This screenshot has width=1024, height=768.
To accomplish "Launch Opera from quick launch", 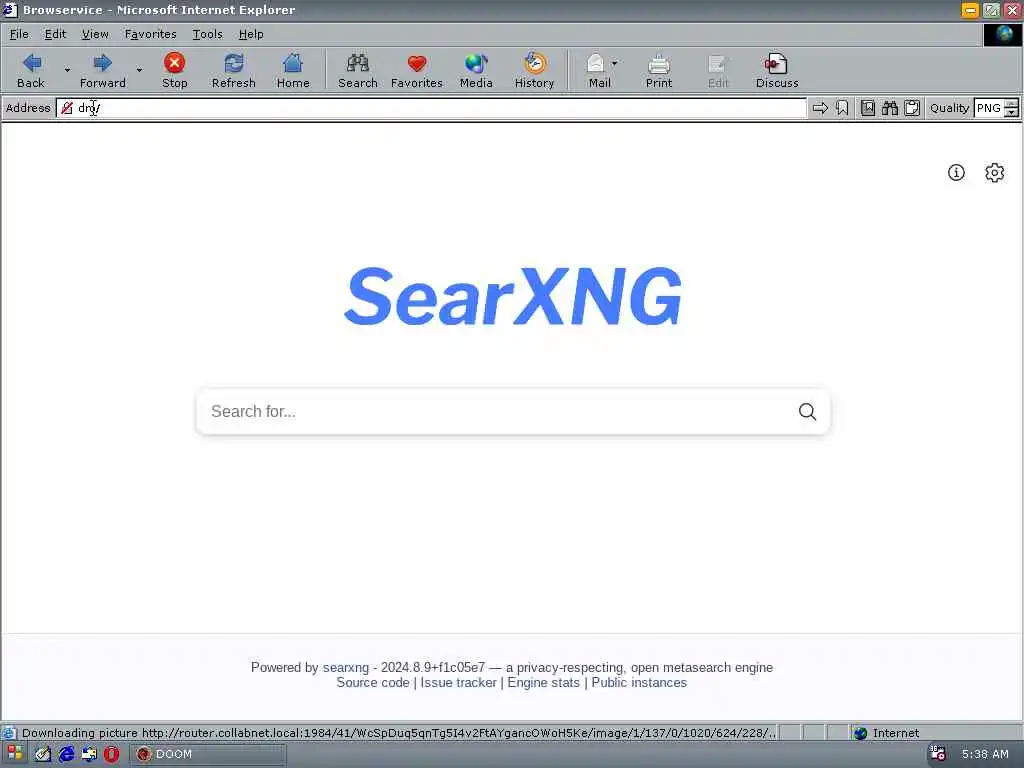I will tap(112, 754).
